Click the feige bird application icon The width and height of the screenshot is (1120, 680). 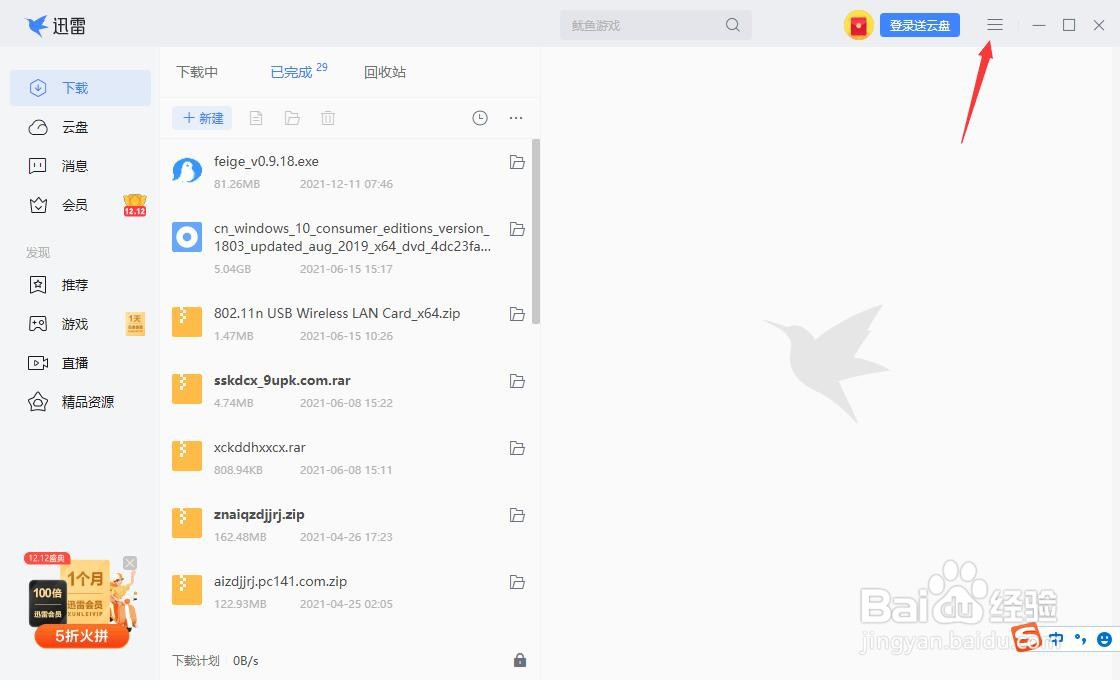click(x=187, y=170)
